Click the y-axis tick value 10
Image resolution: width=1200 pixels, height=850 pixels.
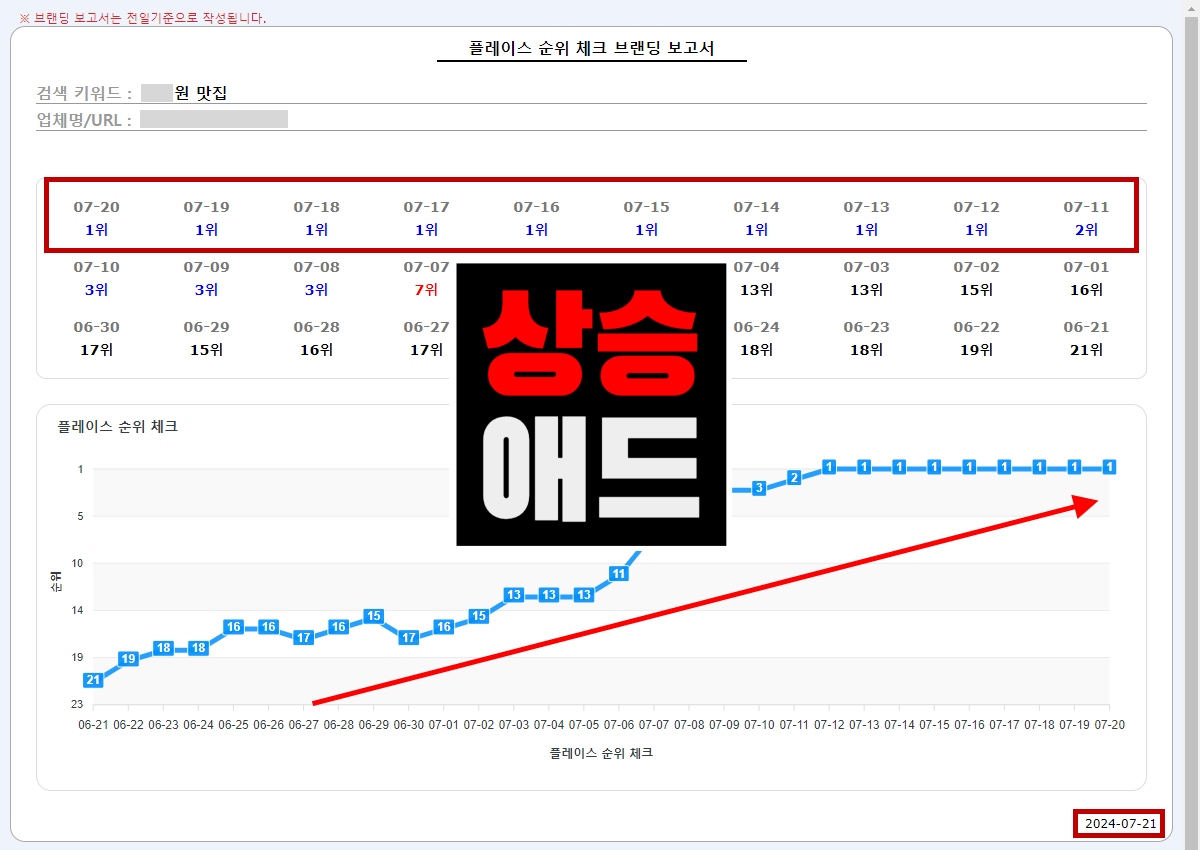pyautogui.click(x=78, y=563)
